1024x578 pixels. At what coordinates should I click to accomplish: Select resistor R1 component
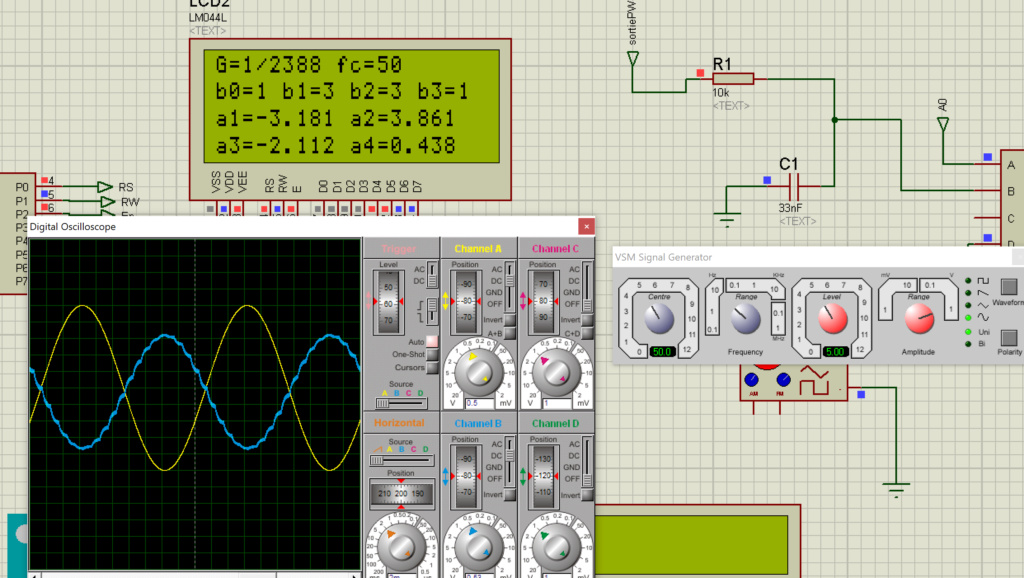733,79
